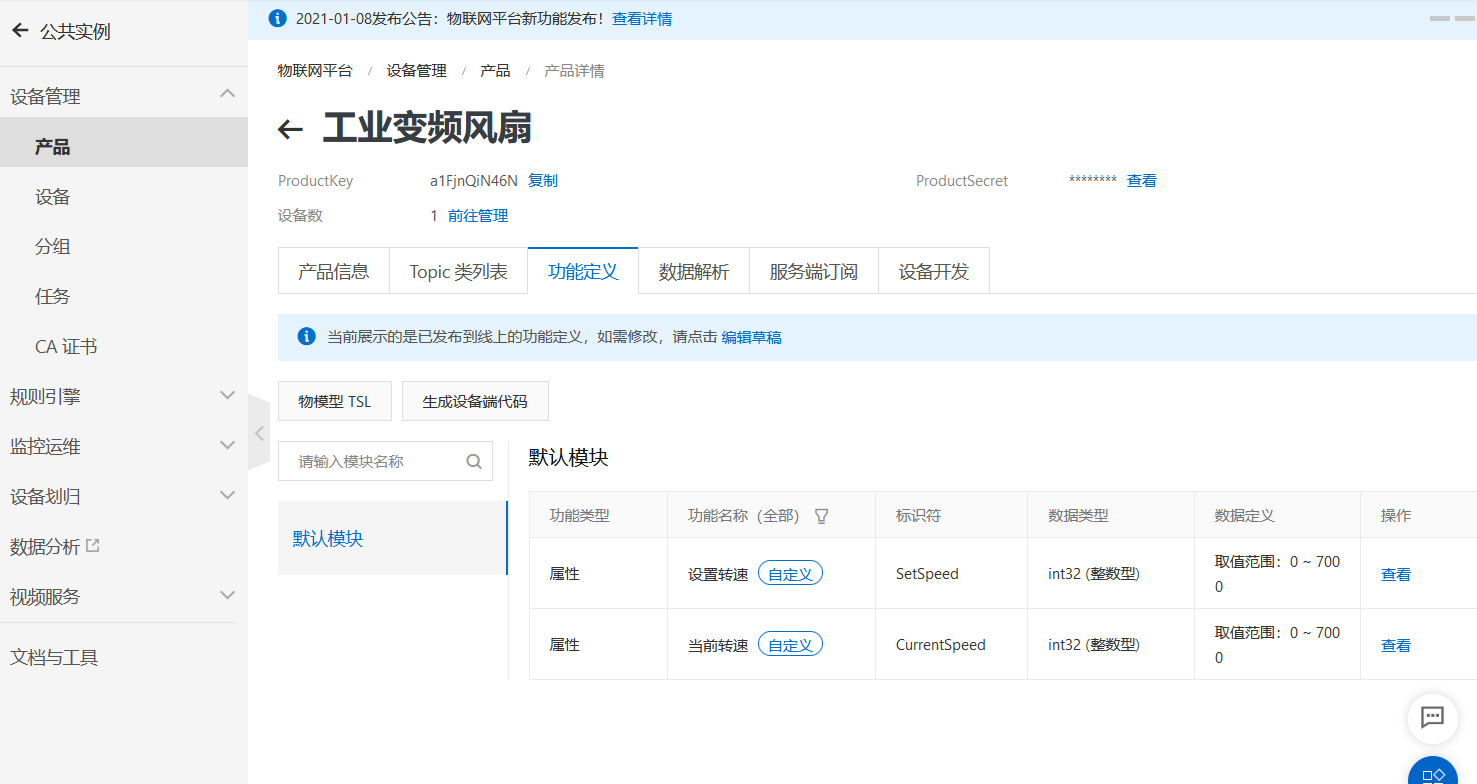
Task: Click the 自定义 tag beside 设置转速
Action: (790, 574)
